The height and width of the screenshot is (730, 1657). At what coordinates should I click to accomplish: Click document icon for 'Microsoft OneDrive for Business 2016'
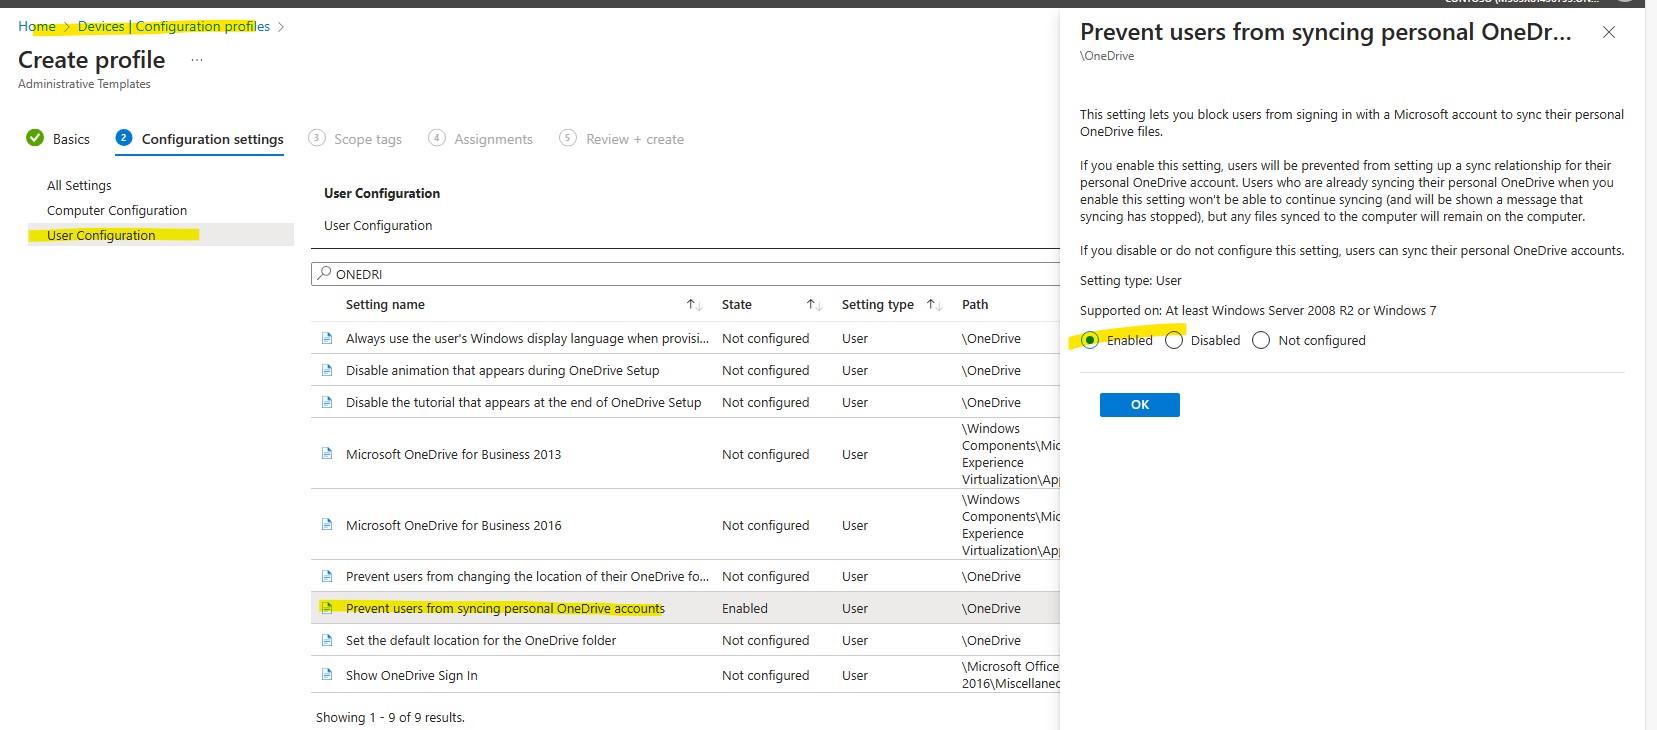point(326,525)
